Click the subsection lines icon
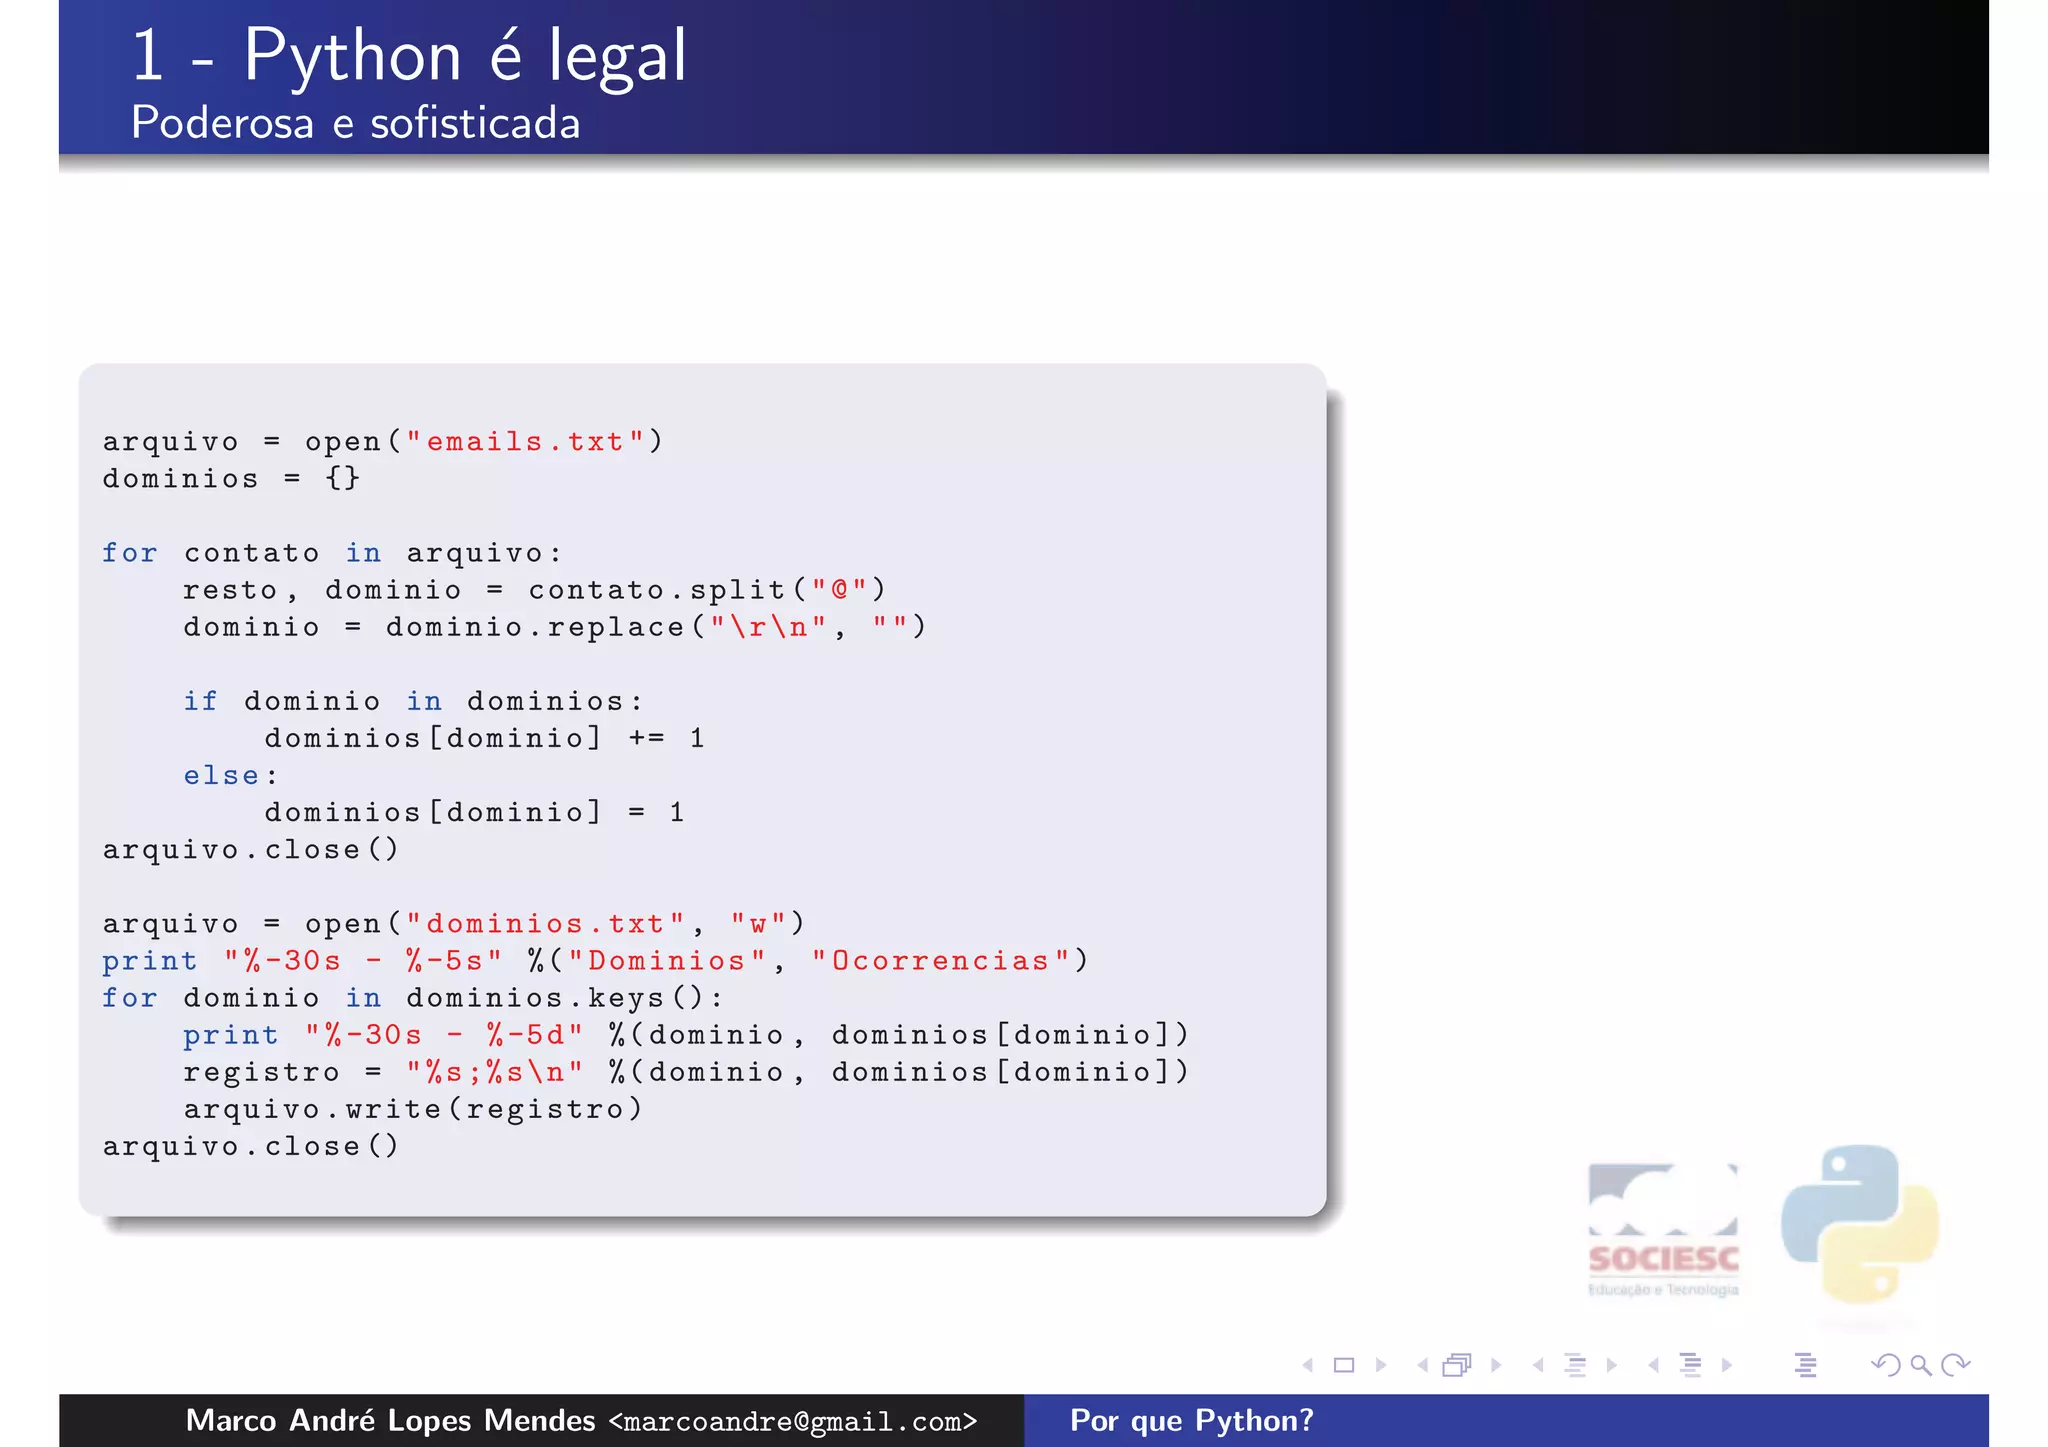This screenshot has height=1447, width=2048. 1575,1365
